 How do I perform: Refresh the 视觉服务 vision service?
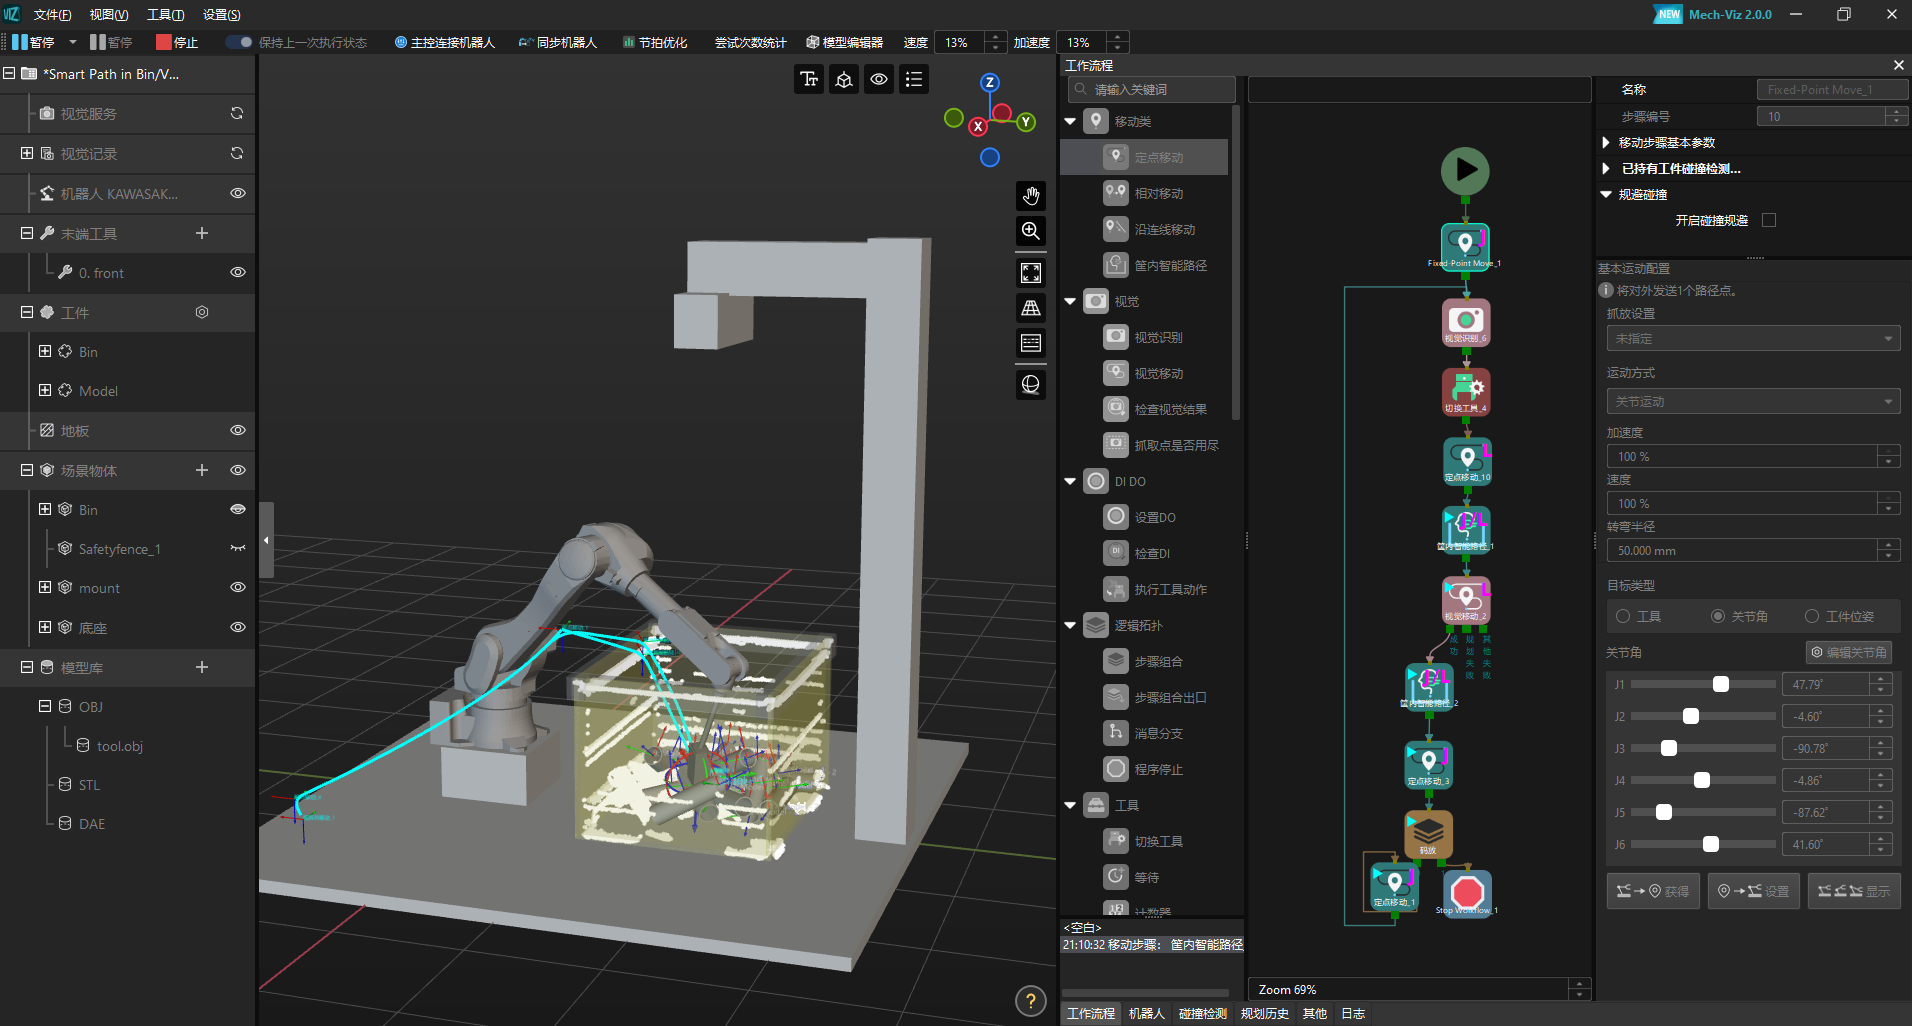point(237,113)
